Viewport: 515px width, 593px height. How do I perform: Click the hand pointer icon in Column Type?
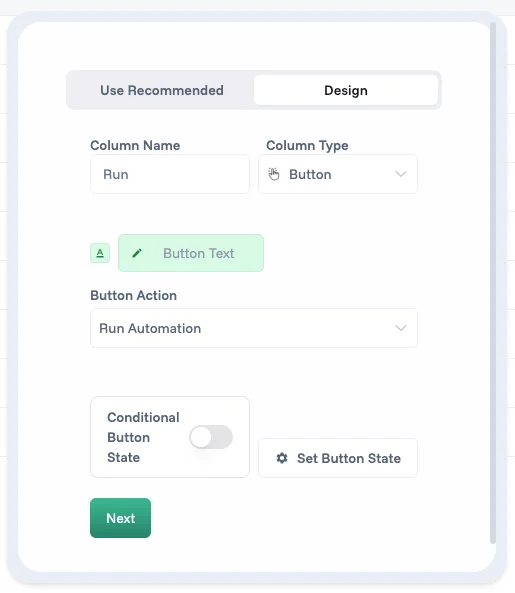[x=274, y=174]
